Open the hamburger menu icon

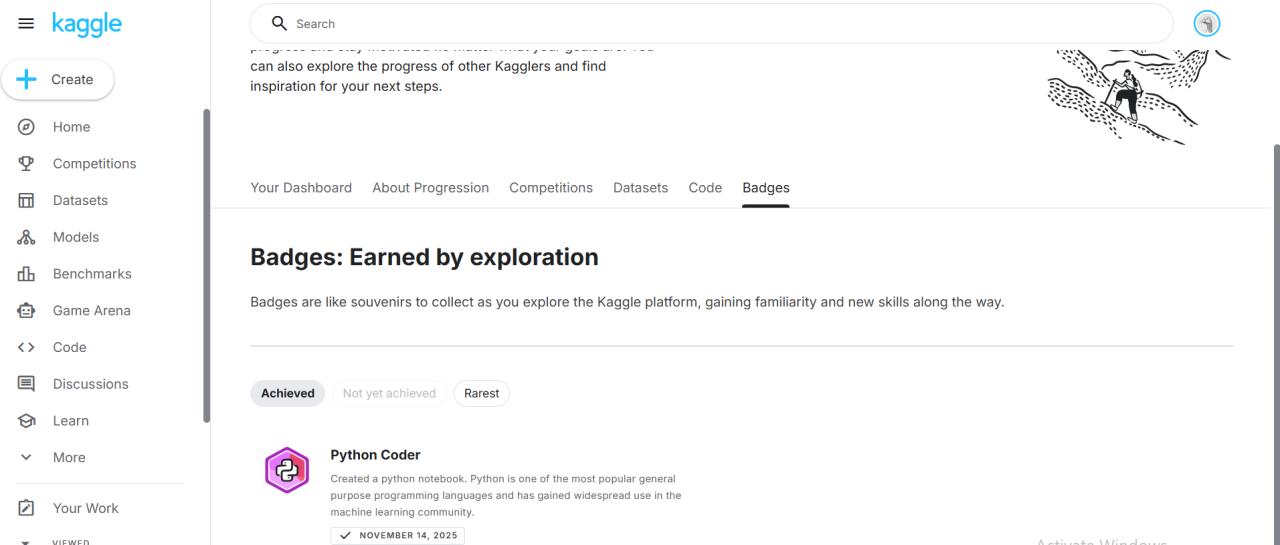[x=26, y=23]
